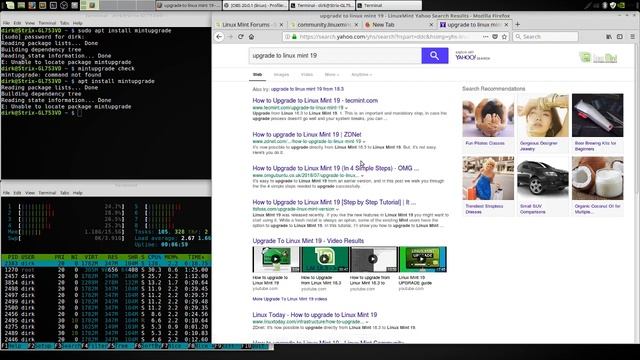Expand arrow next to linuxtoday.com result URL

(367, 322)
